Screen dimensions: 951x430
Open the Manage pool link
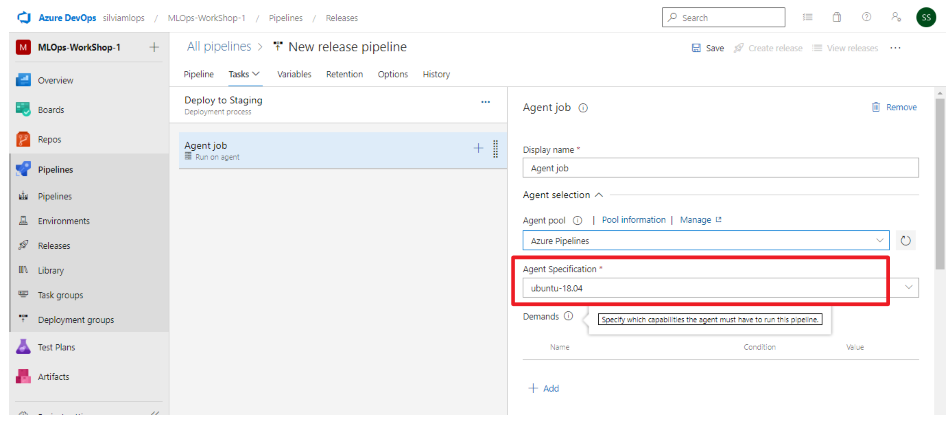[x=701, y=220]
